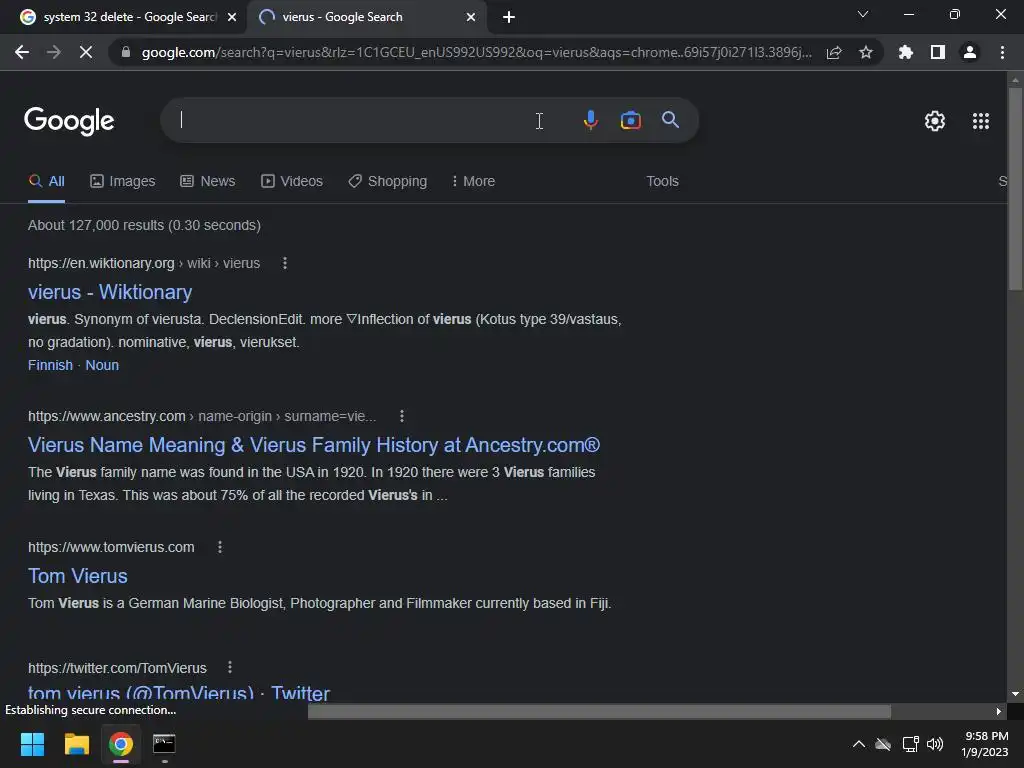Open options menu for tomvierus.com result

click(220, 547)
